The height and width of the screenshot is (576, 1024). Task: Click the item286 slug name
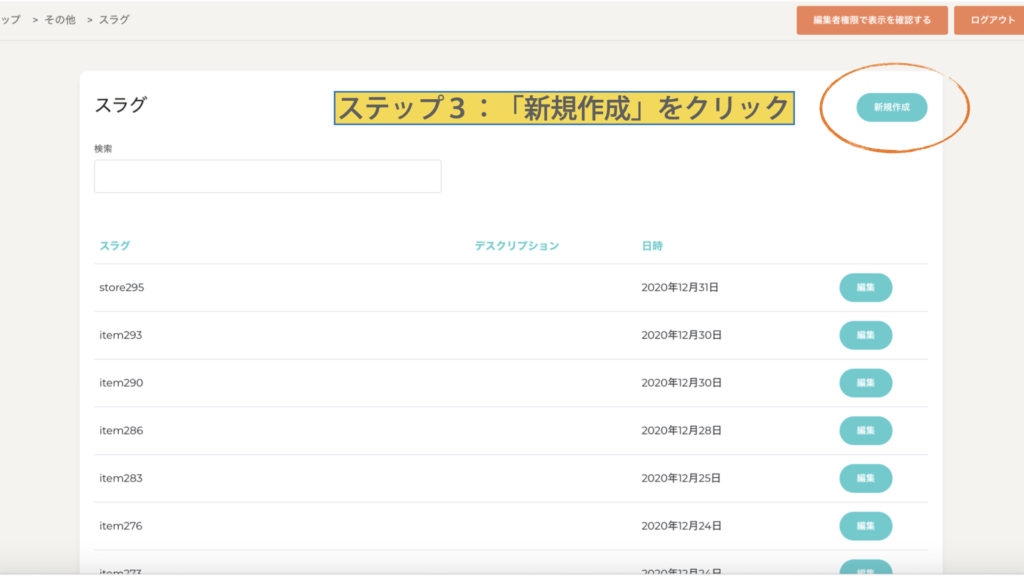point(120,431)
